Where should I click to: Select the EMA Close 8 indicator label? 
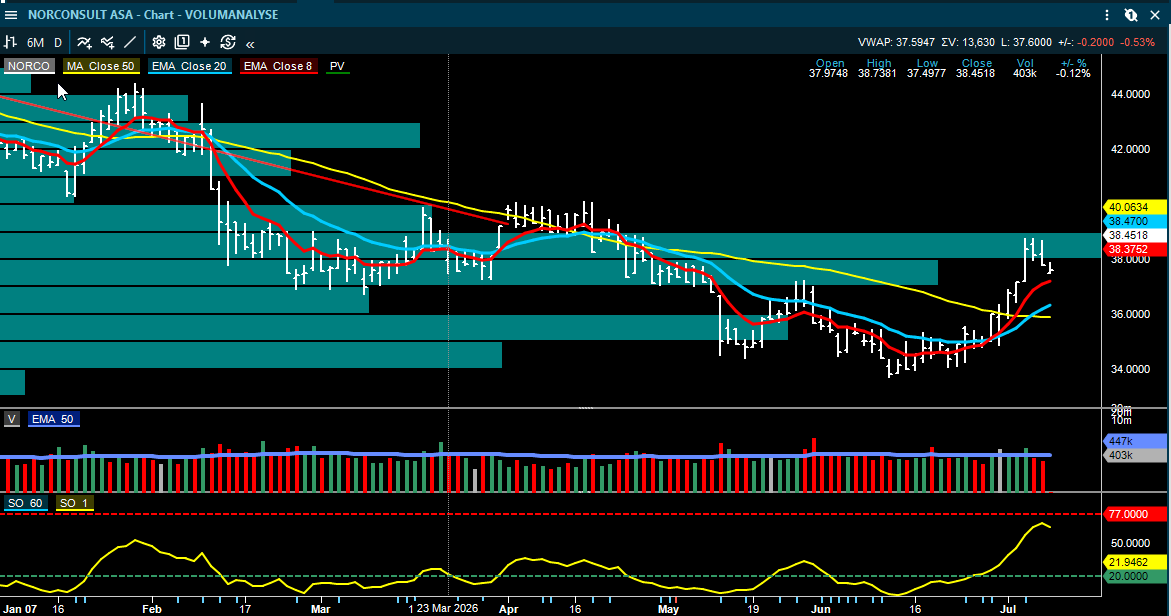pyautogui.click(x=278, y=66)
